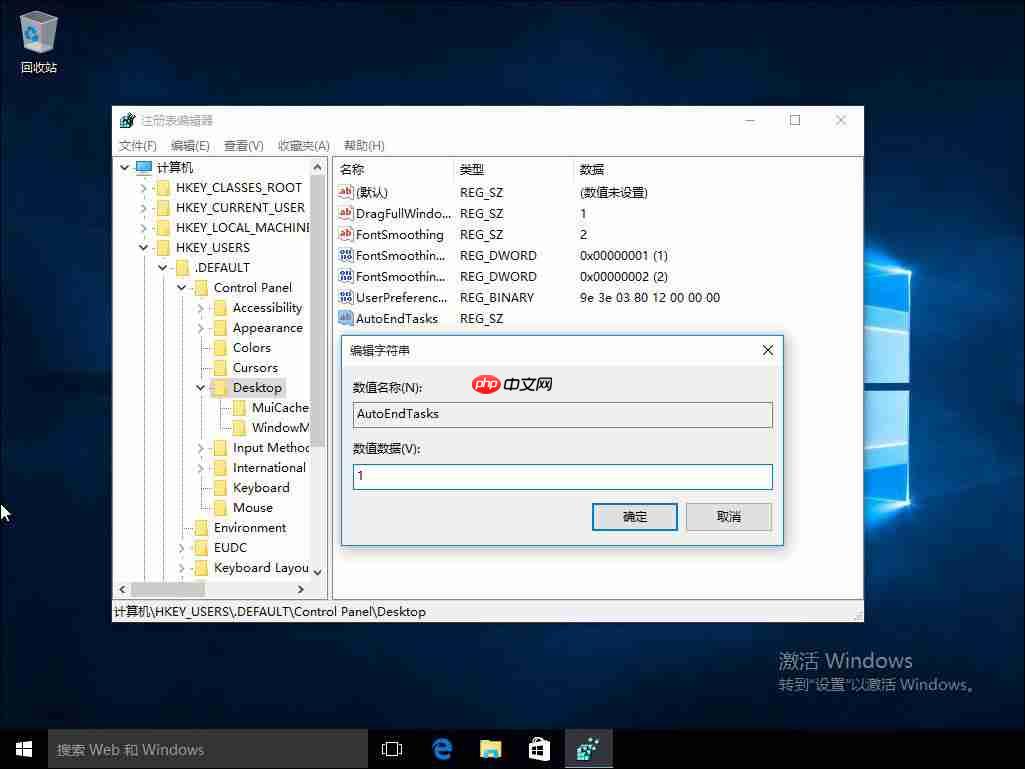Click the 数值数据 input field
This screenshot has width=1025, height=769.
pyautogui.click(x=561, y=477)
